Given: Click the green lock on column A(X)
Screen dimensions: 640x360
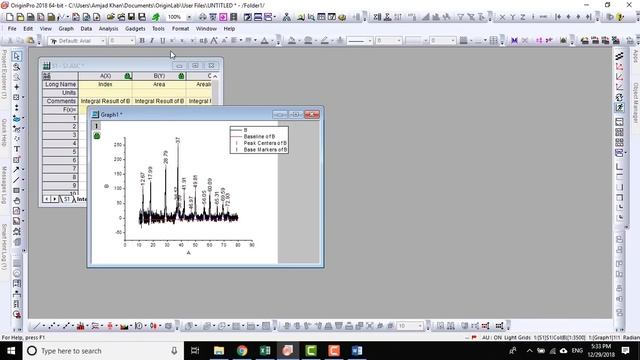Looking at the screenshot, I should 128,76.
